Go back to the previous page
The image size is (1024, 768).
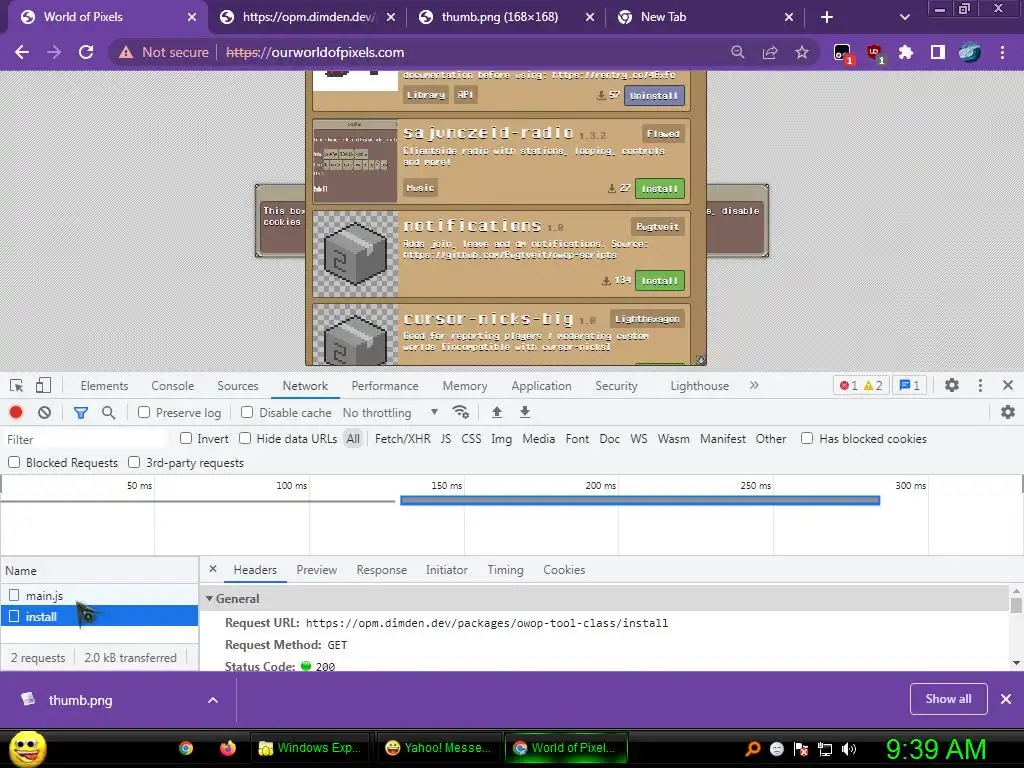pyautogui.click(x=22, y=52)
